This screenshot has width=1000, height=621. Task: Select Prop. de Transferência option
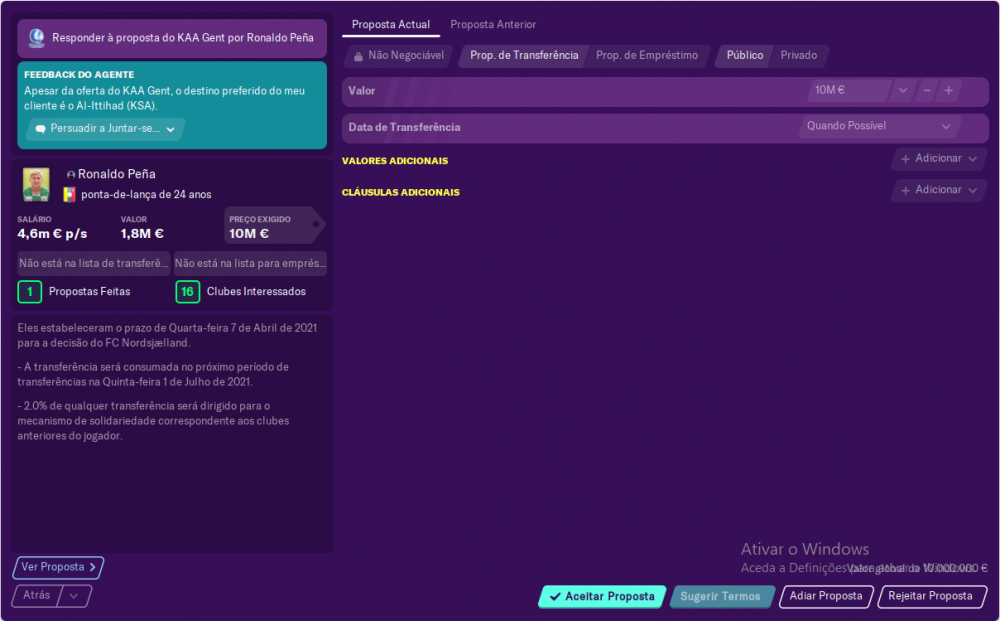(x=524, y=55)
